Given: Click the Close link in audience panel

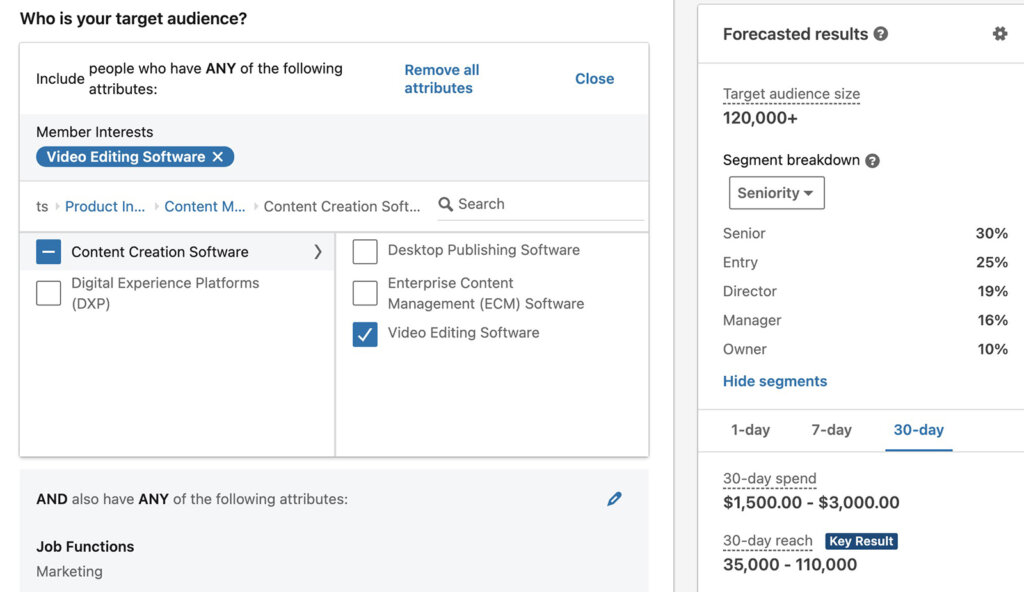Looking at the screenshot, I should [x=594, y=78].
